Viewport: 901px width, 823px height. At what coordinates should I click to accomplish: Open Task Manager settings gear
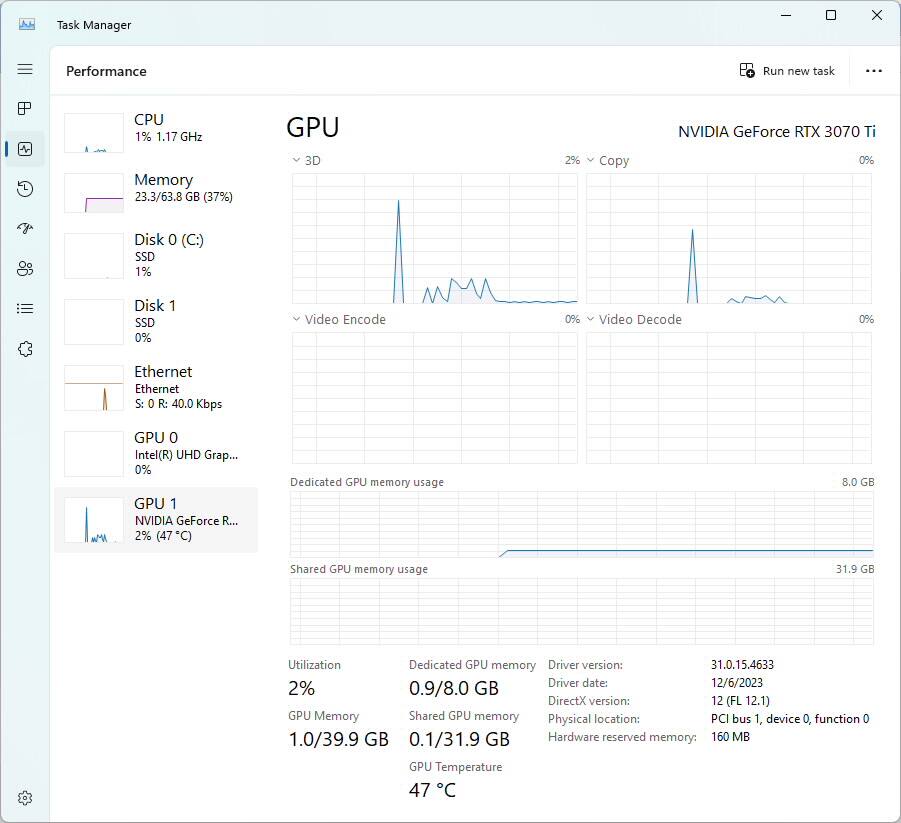point(25,798)
